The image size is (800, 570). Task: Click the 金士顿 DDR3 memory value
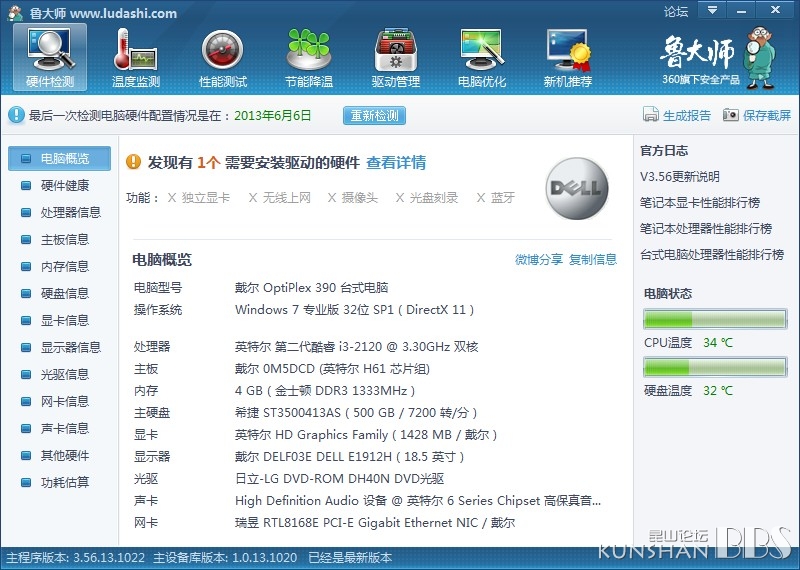pos(325,391)
